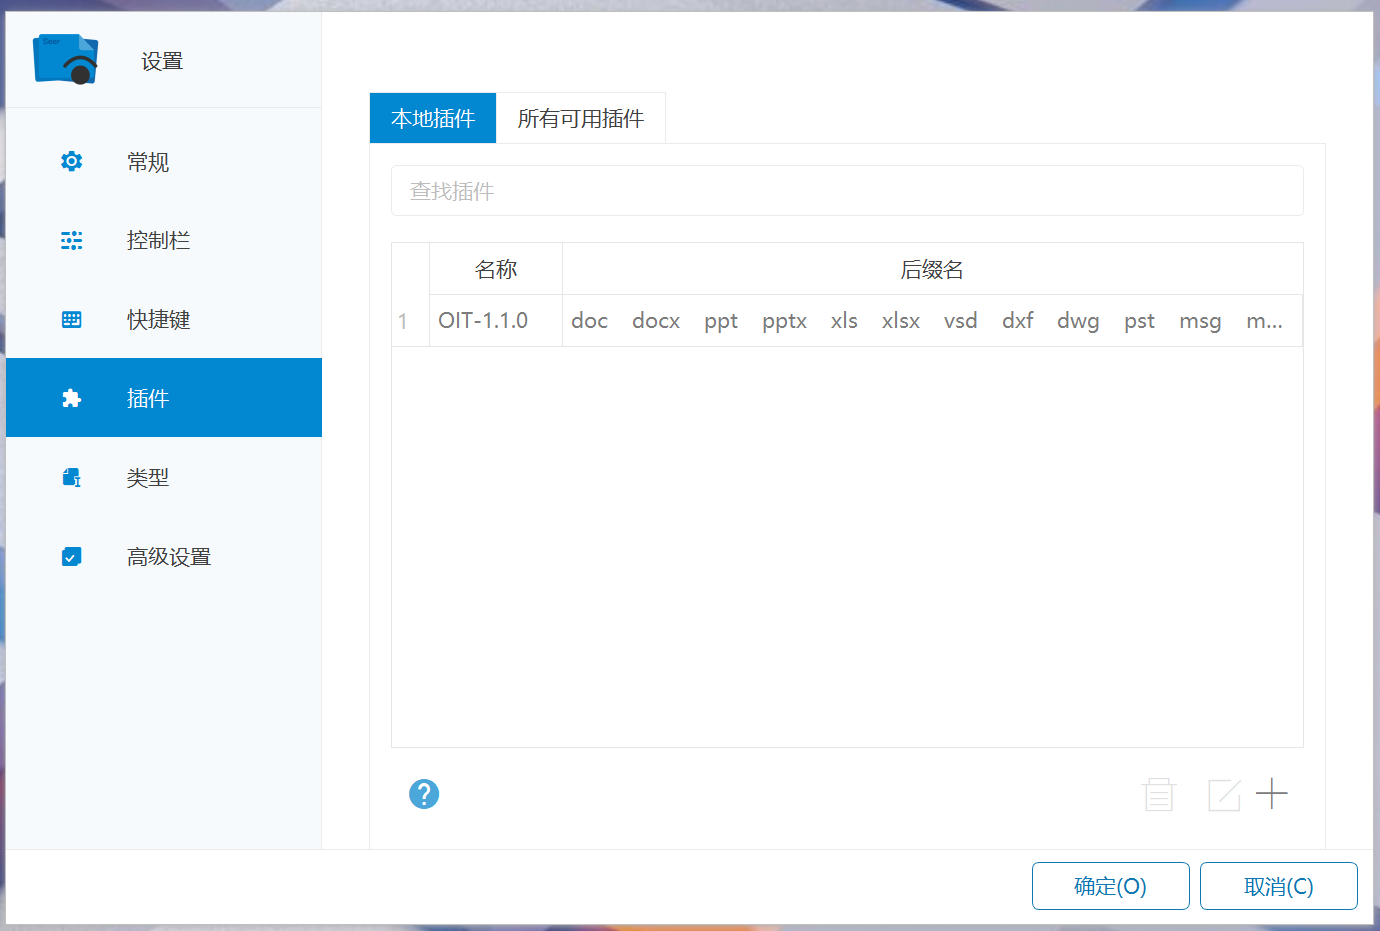The height and width of the screenshot is (931, 1380).
Task: Edit the plugin with the pencil icon
Action: pyautogui.click(x=1224, y=795)
